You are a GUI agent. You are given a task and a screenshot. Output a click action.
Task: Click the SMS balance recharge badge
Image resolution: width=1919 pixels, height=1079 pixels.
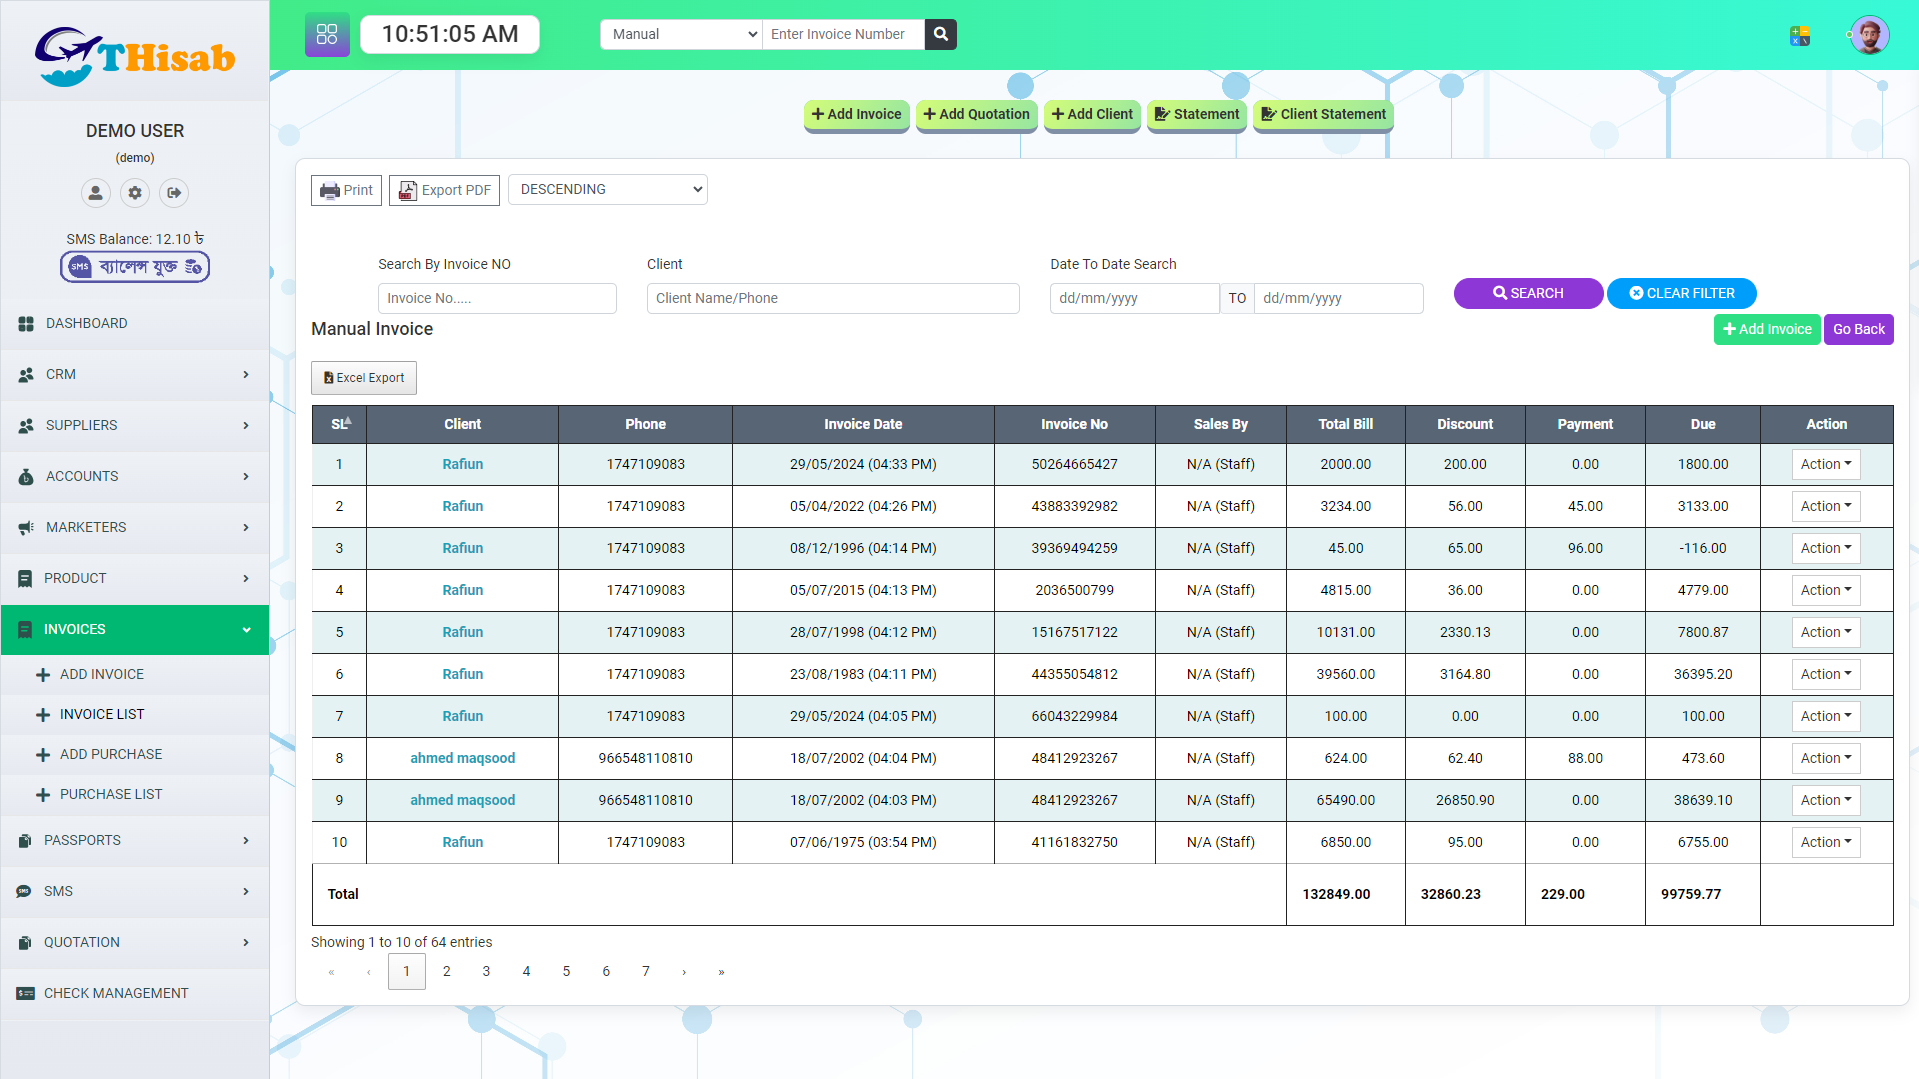click(x=135, y=267)
